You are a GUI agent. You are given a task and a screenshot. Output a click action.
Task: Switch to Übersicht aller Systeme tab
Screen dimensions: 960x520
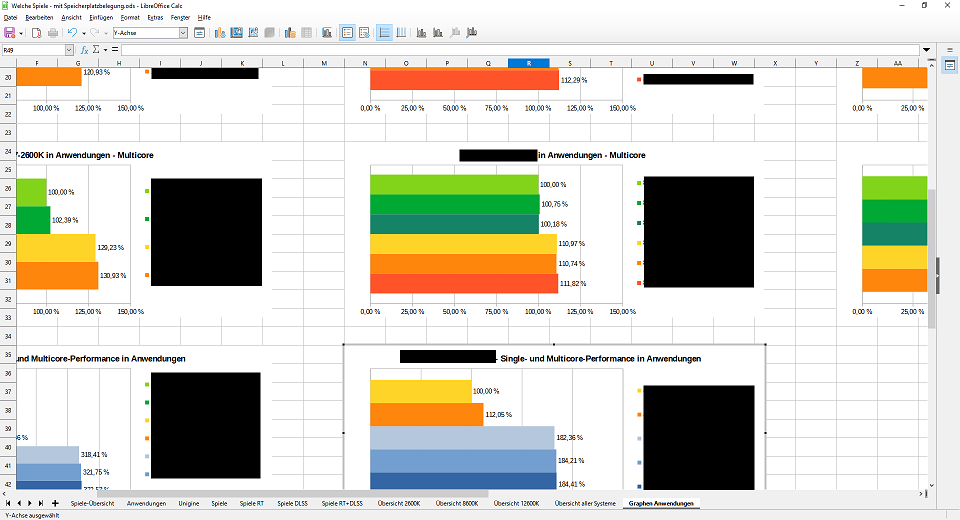(585, 503)
